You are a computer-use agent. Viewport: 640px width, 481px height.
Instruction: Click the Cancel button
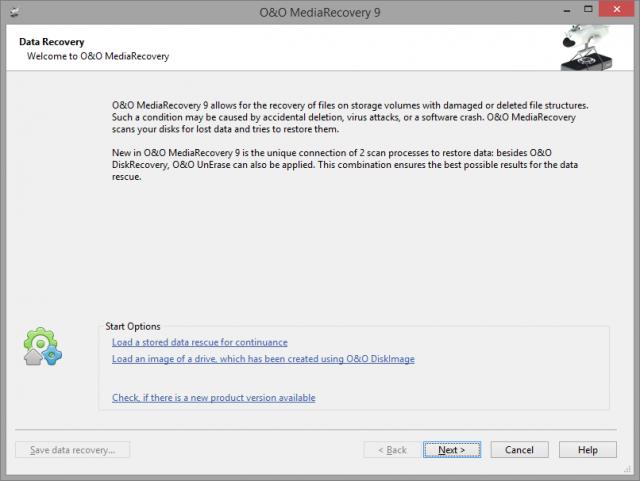click(519, 450)
